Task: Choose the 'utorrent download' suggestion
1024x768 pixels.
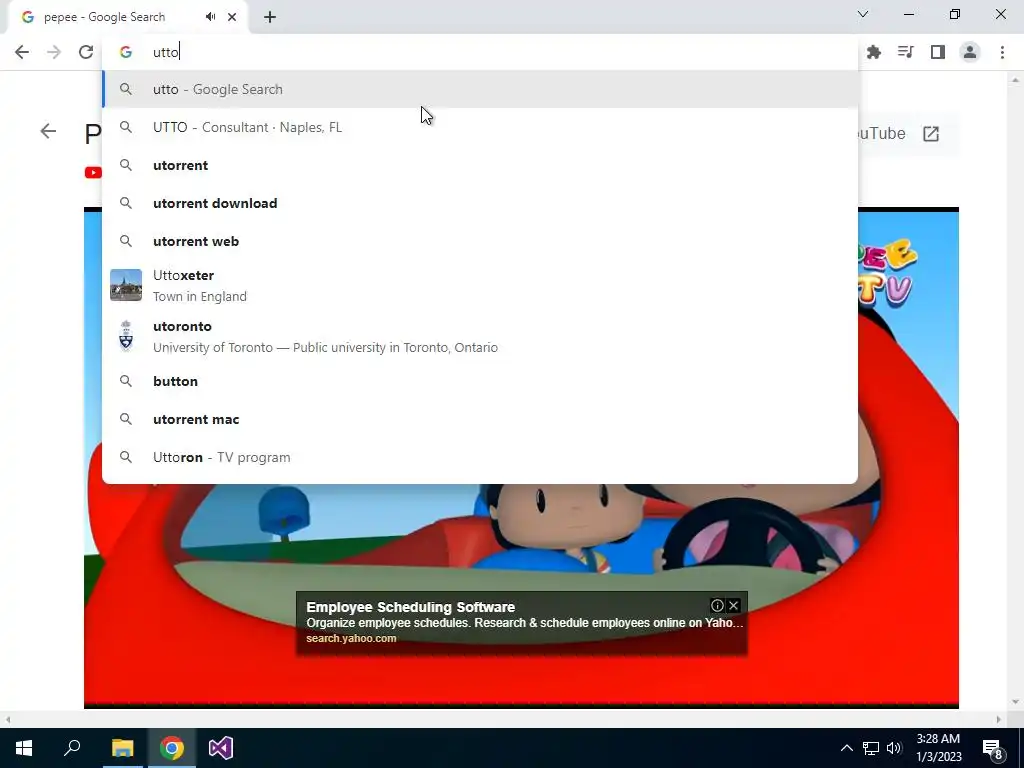Action: [x=480, y=203]
